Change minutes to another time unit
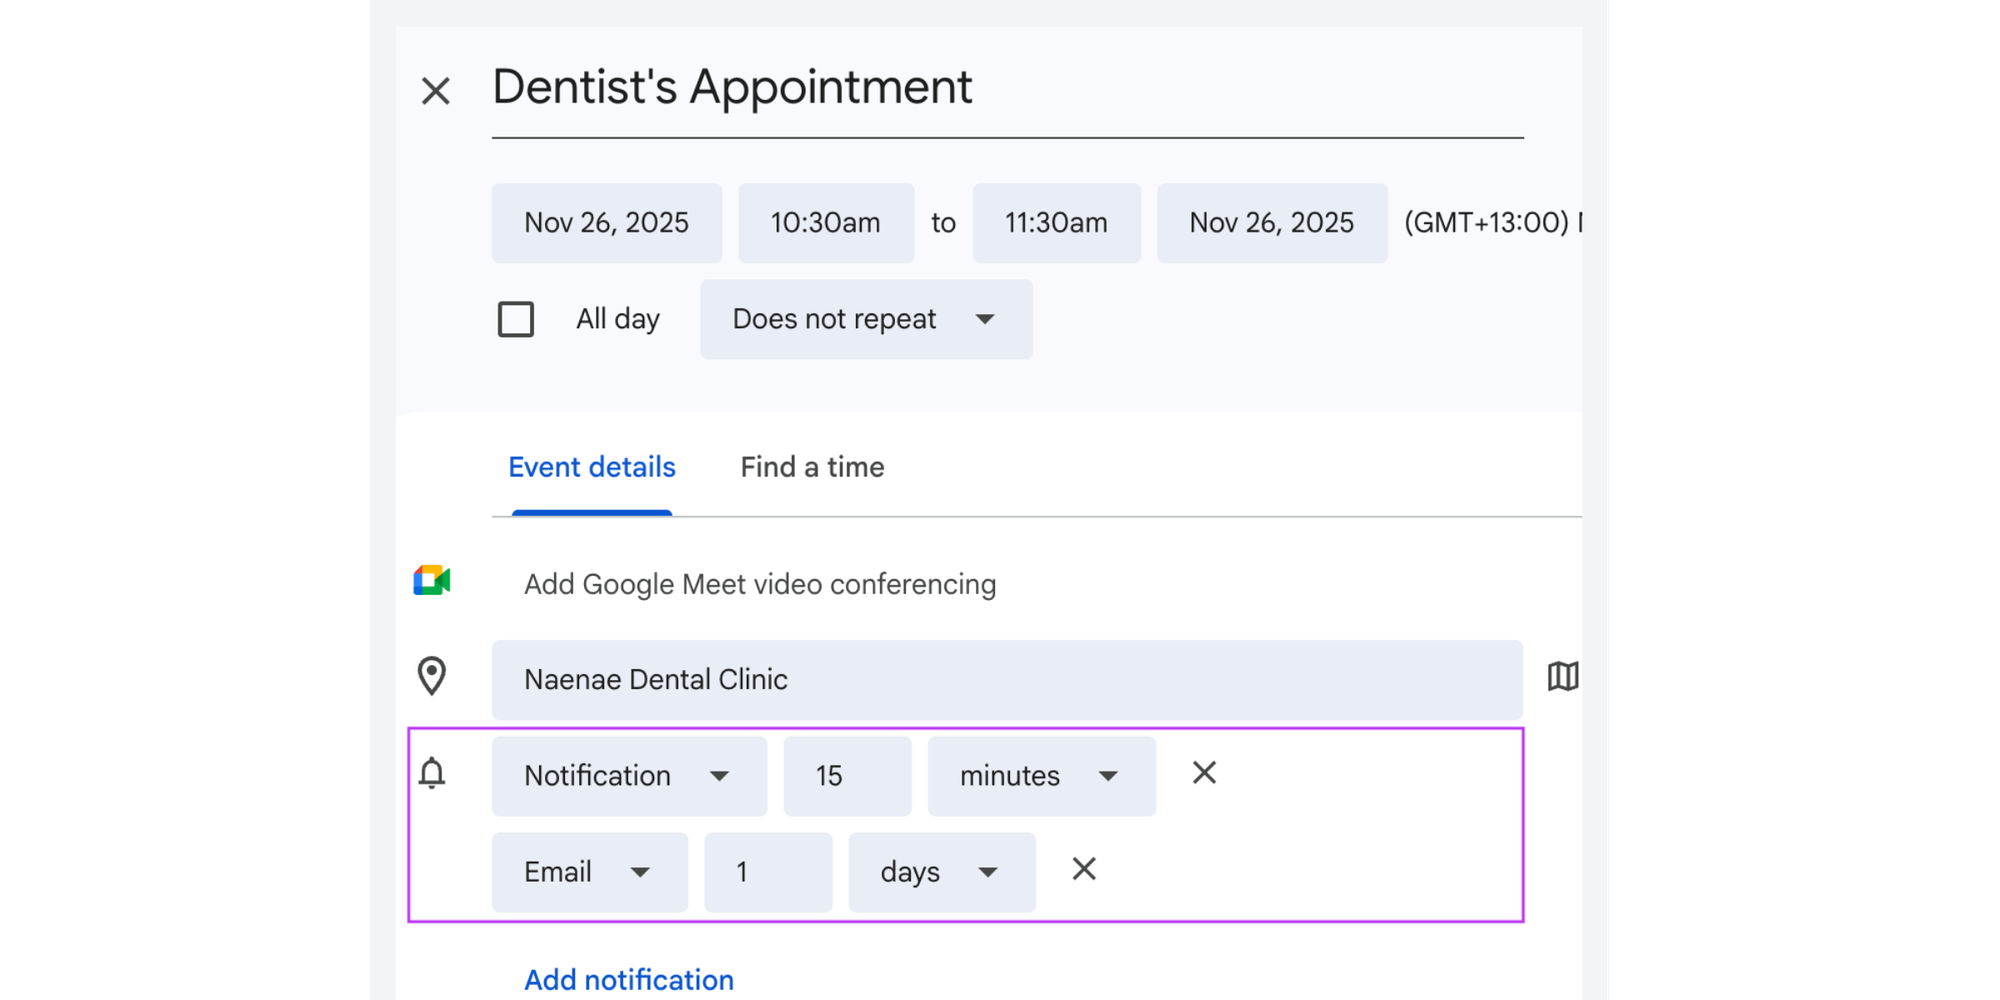The image size is (2000, 1000). (x=1040, y=775)
